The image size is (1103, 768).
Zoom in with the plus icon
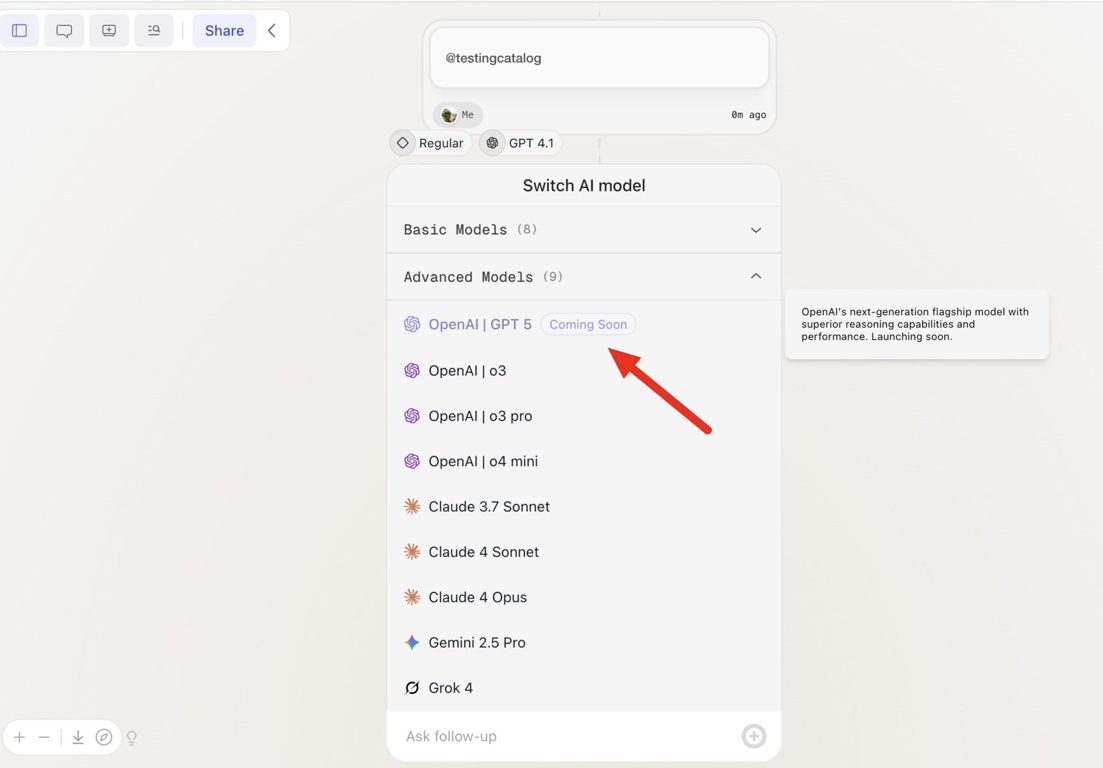click(x=20, y=737)
